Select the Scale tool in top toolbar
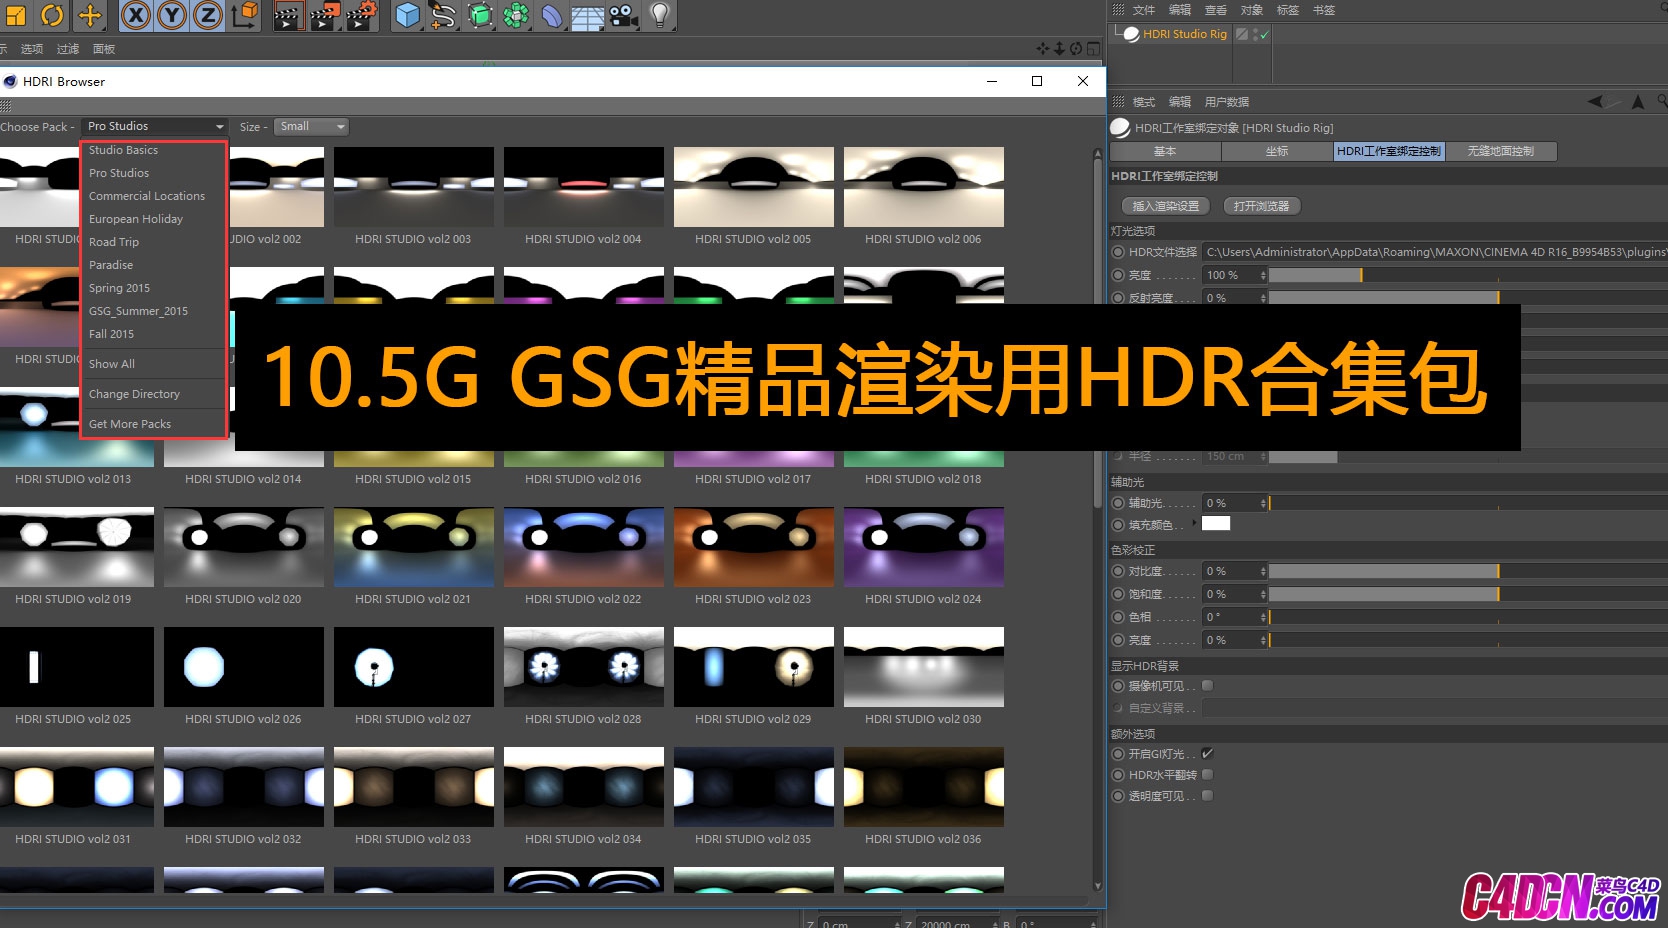 [x=15, y=15]
